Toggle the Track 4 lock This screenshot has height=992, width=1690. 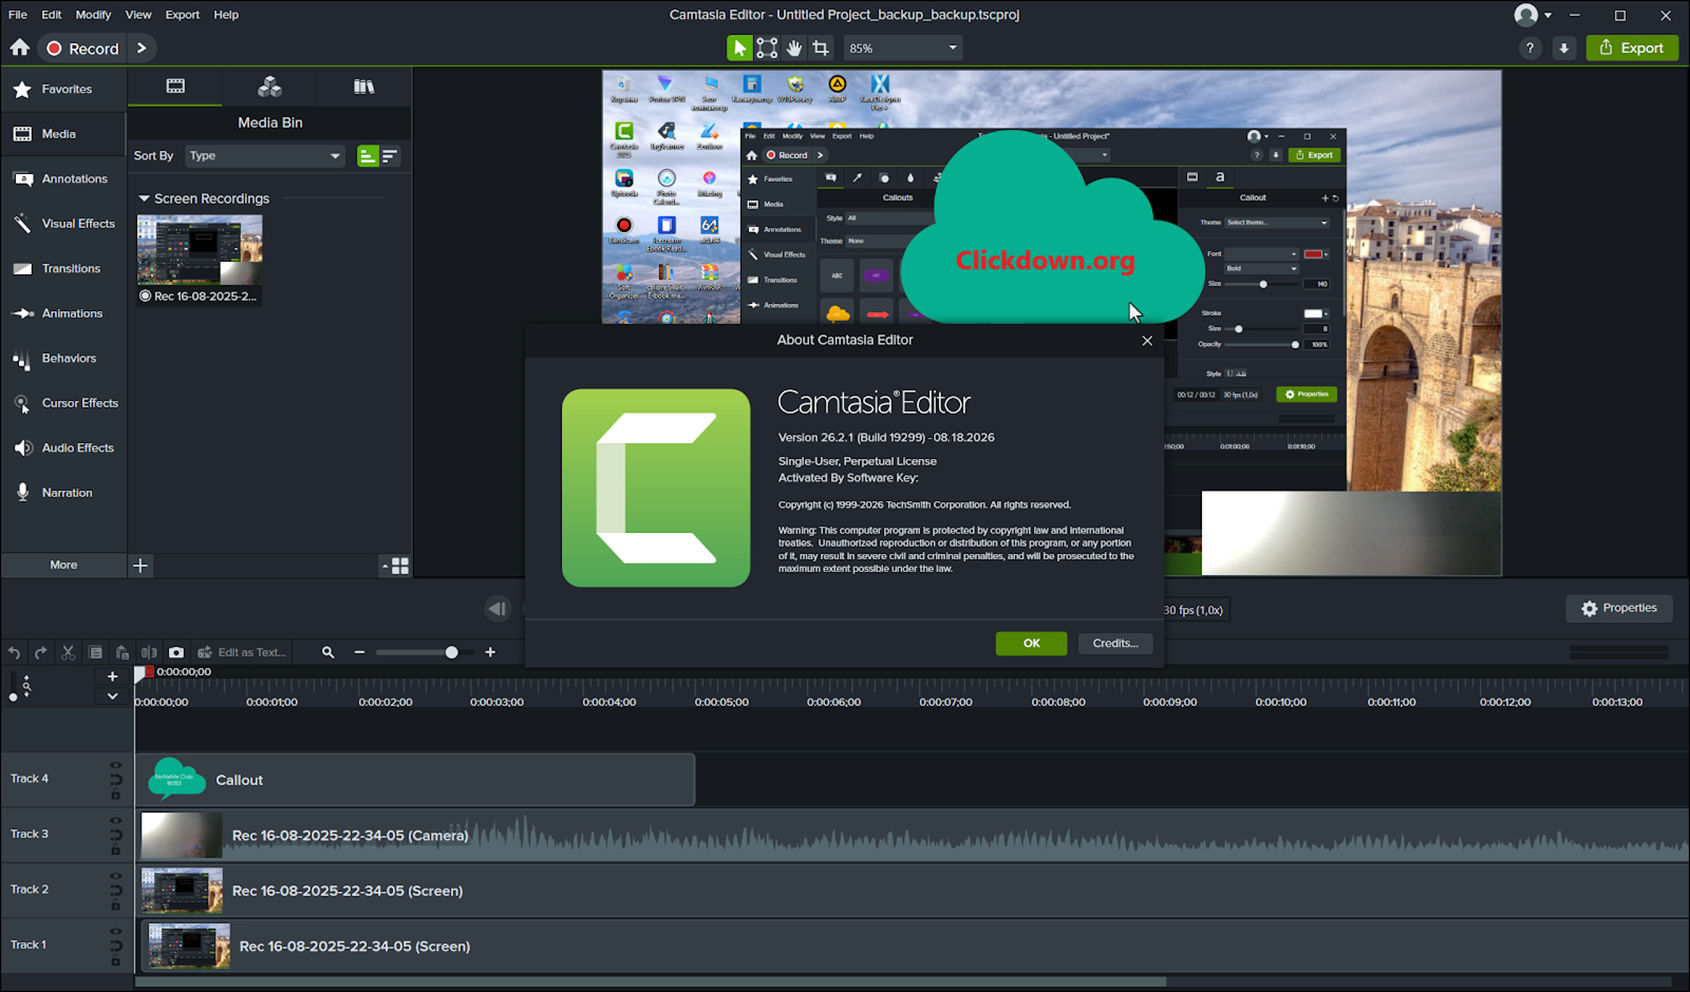pyautogui.click(x=116, y=795)
